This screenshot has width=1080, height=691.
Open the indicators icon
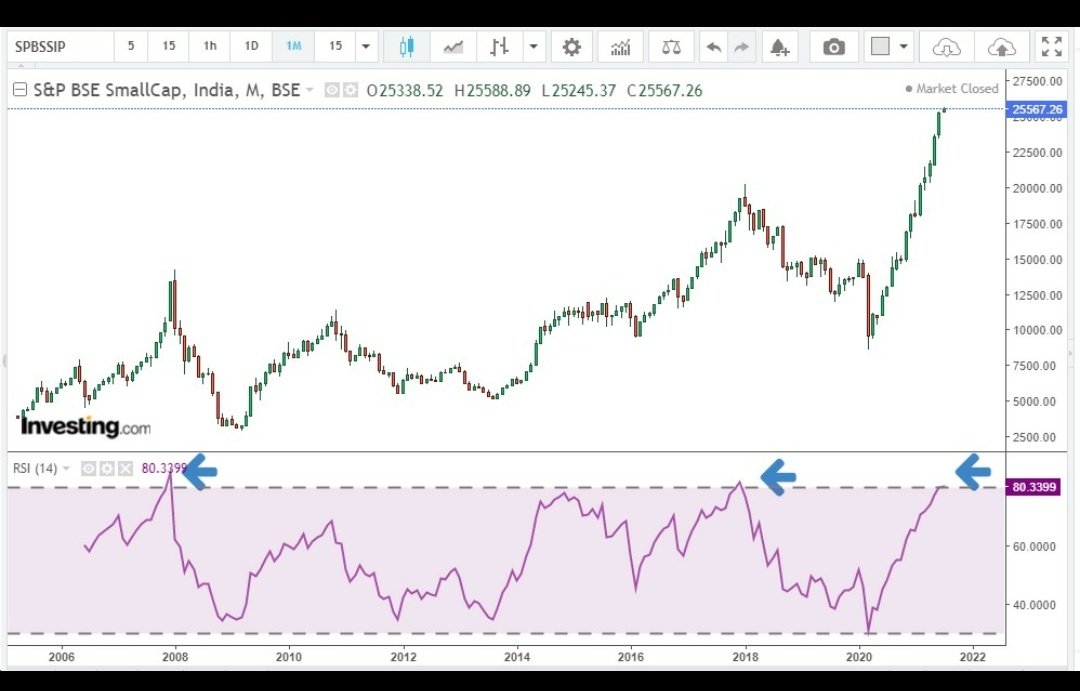[x=621, y=47]
